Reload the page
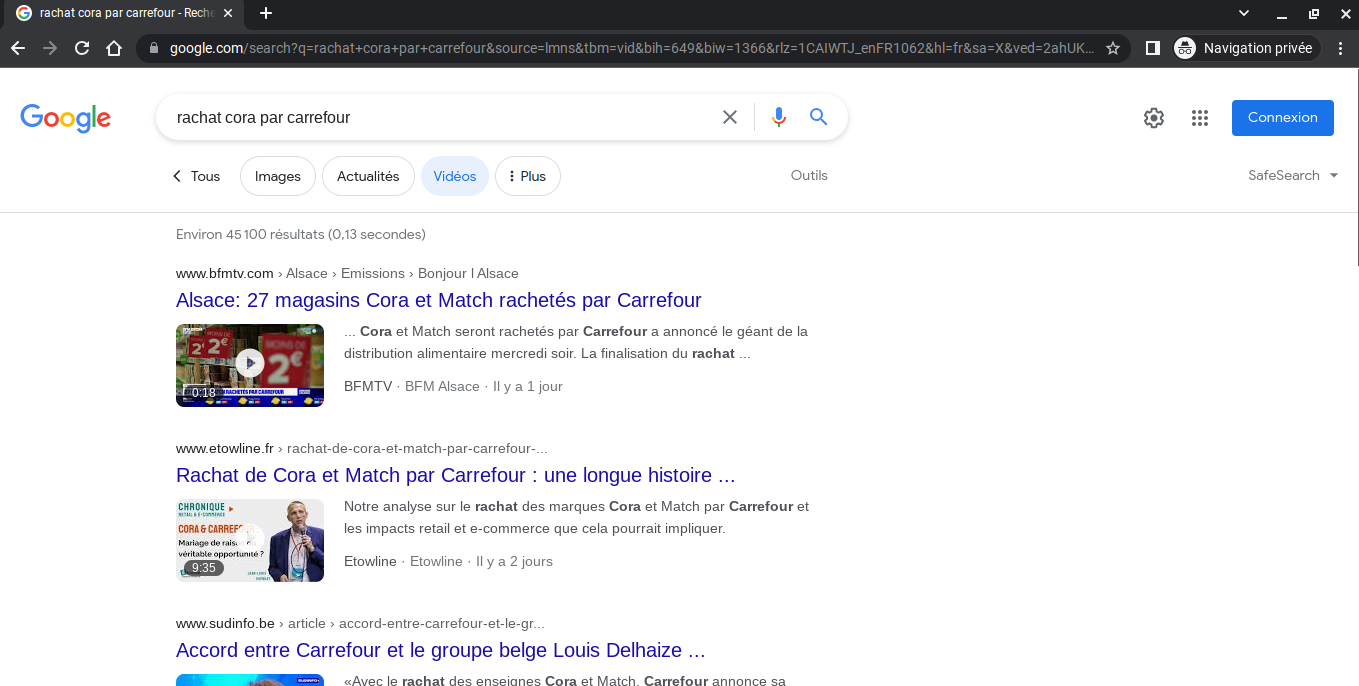Viewport: 1359px width, 686px height. pyautogui.click(x=82, y=48)
